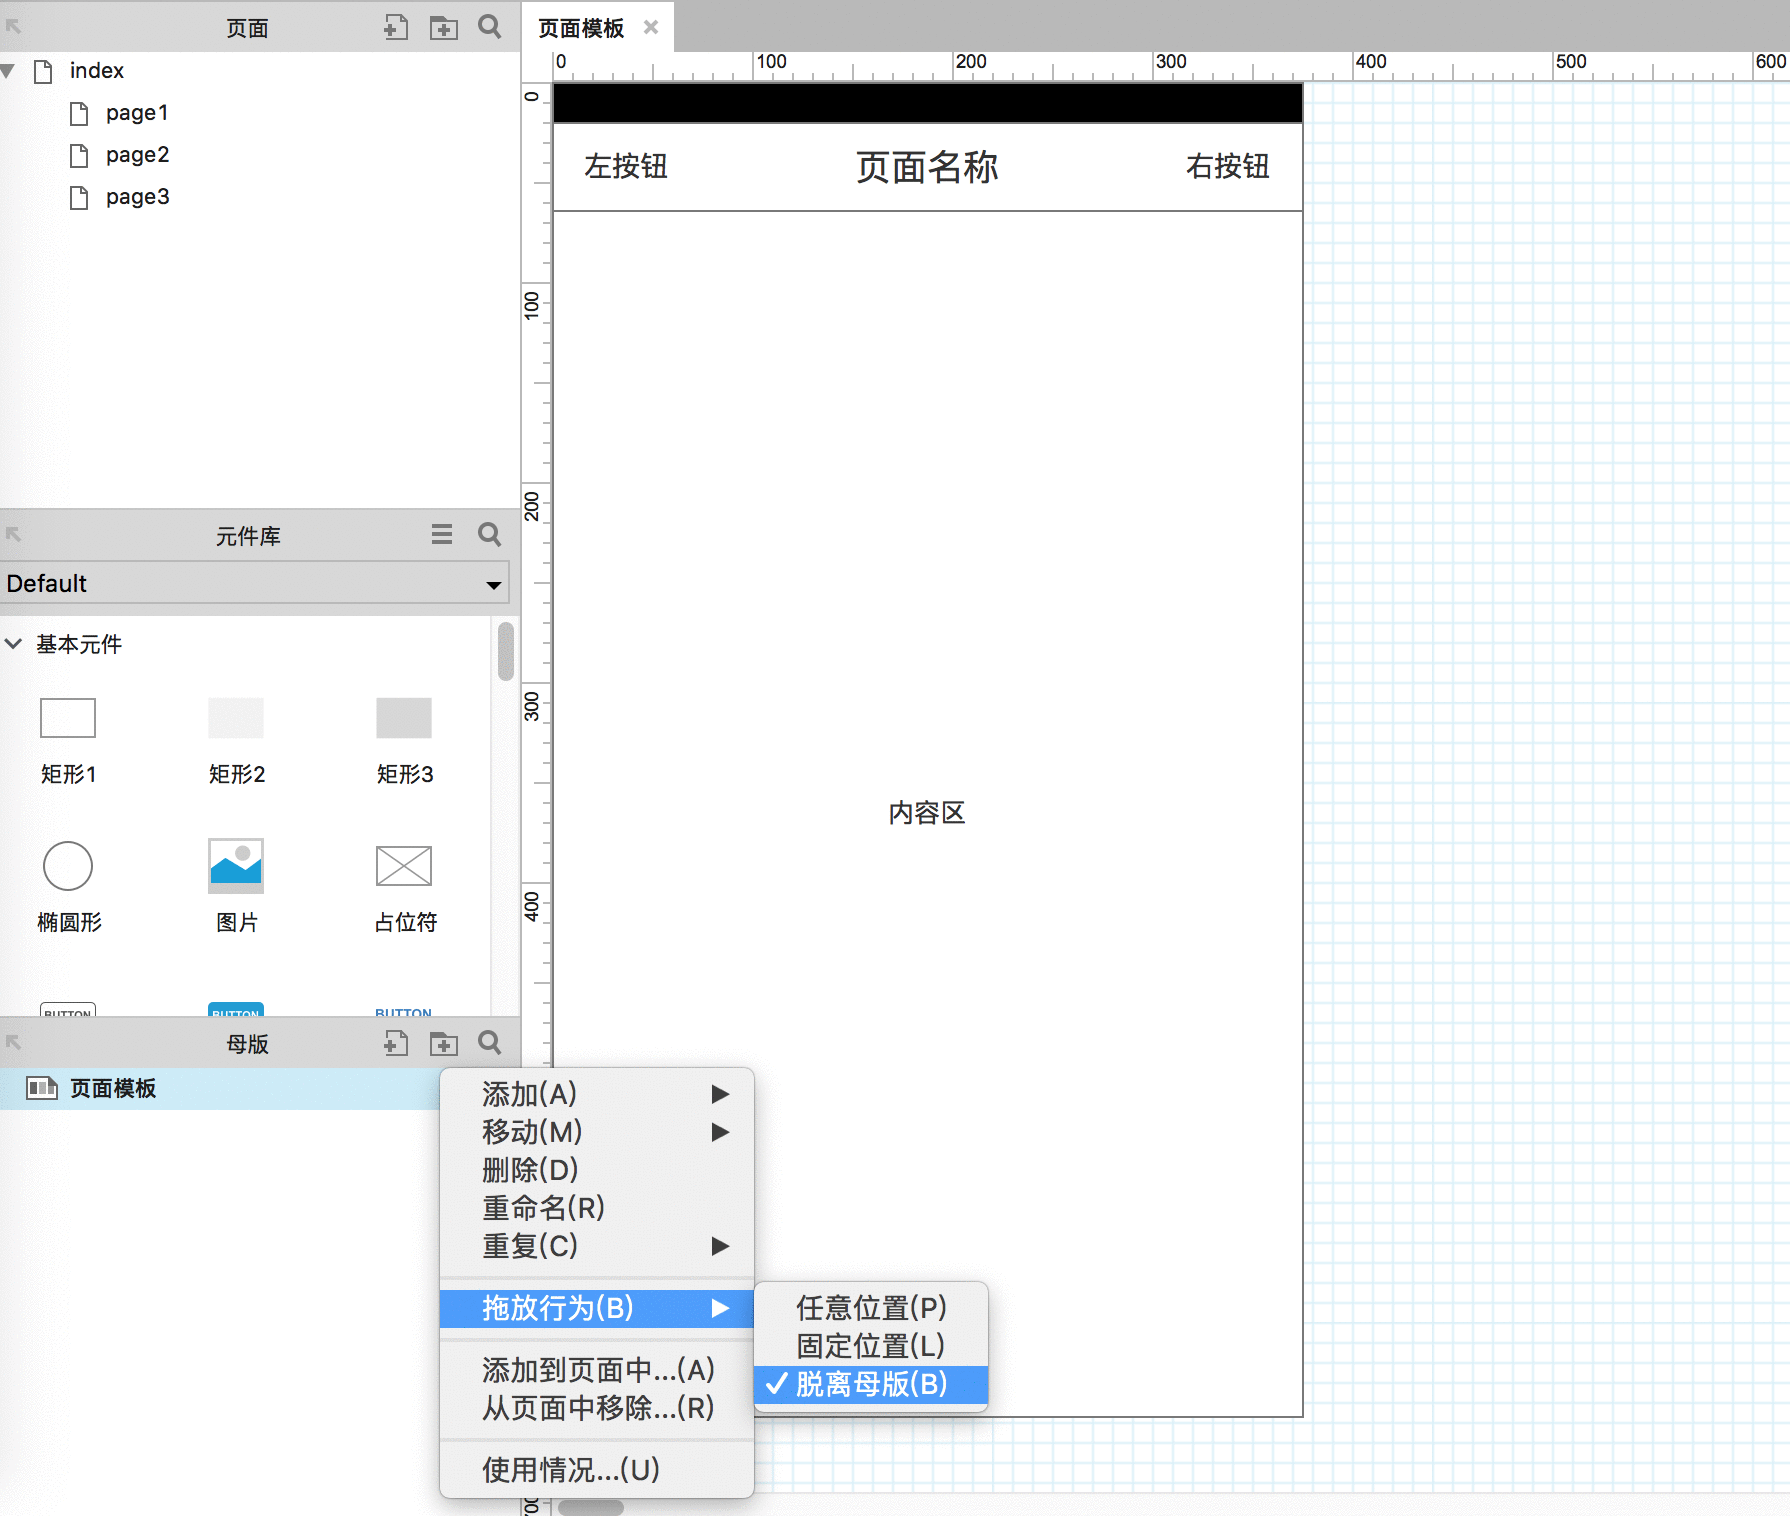This screenshot has height=1516, width=1790.
Task: Collapse the index page tree
Action: click(8, 71)
